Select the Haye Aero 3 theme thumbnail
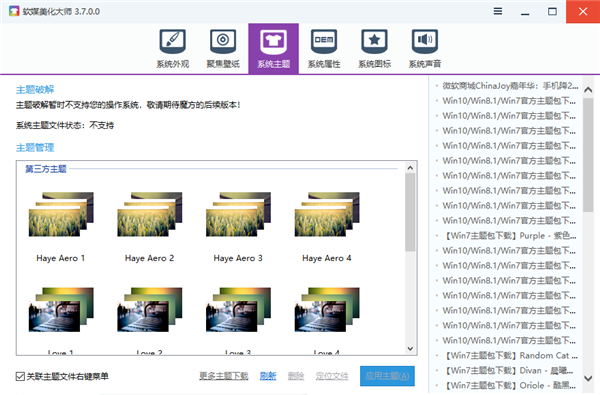The image size is (600, 395). 238,214
